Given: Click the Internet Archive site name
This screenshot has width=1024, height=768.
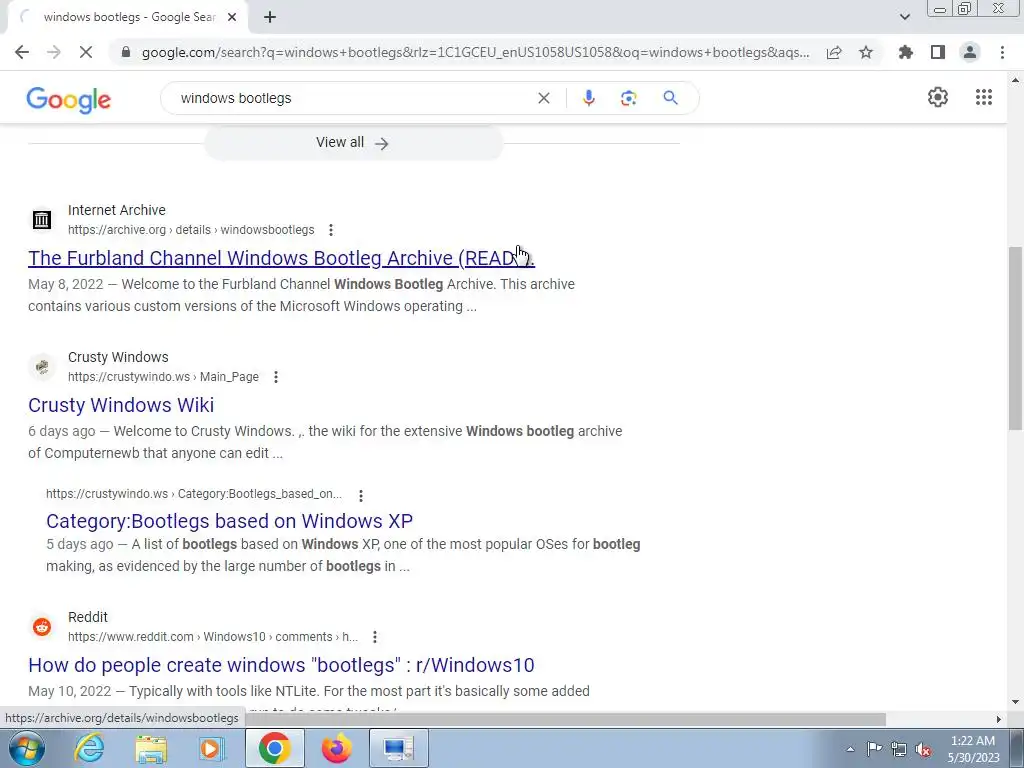Looking at the screenshot, I should click(x=117, y=210).
